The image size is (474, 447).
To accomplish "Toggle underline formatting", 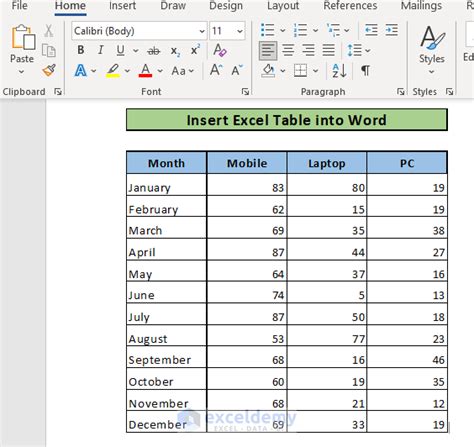I will [121, 51].
